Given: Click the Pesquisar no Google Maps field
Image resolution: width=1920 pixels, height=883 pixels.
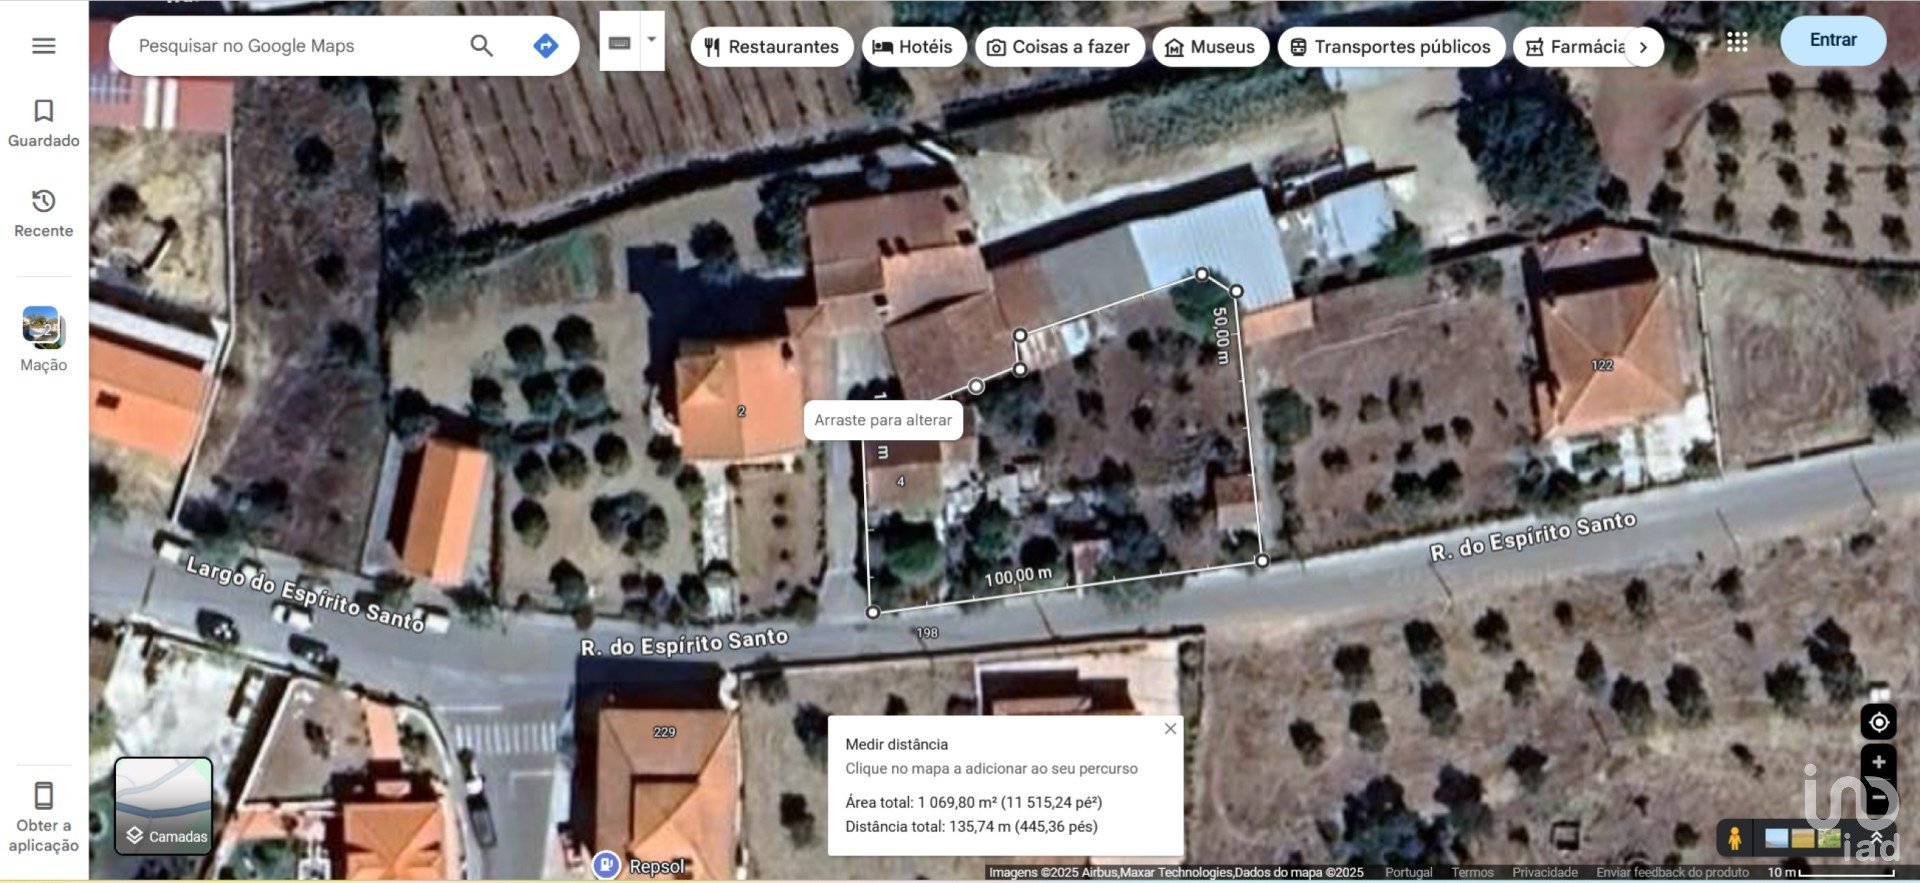Looking at the screenshot, I should click(295, 46).
